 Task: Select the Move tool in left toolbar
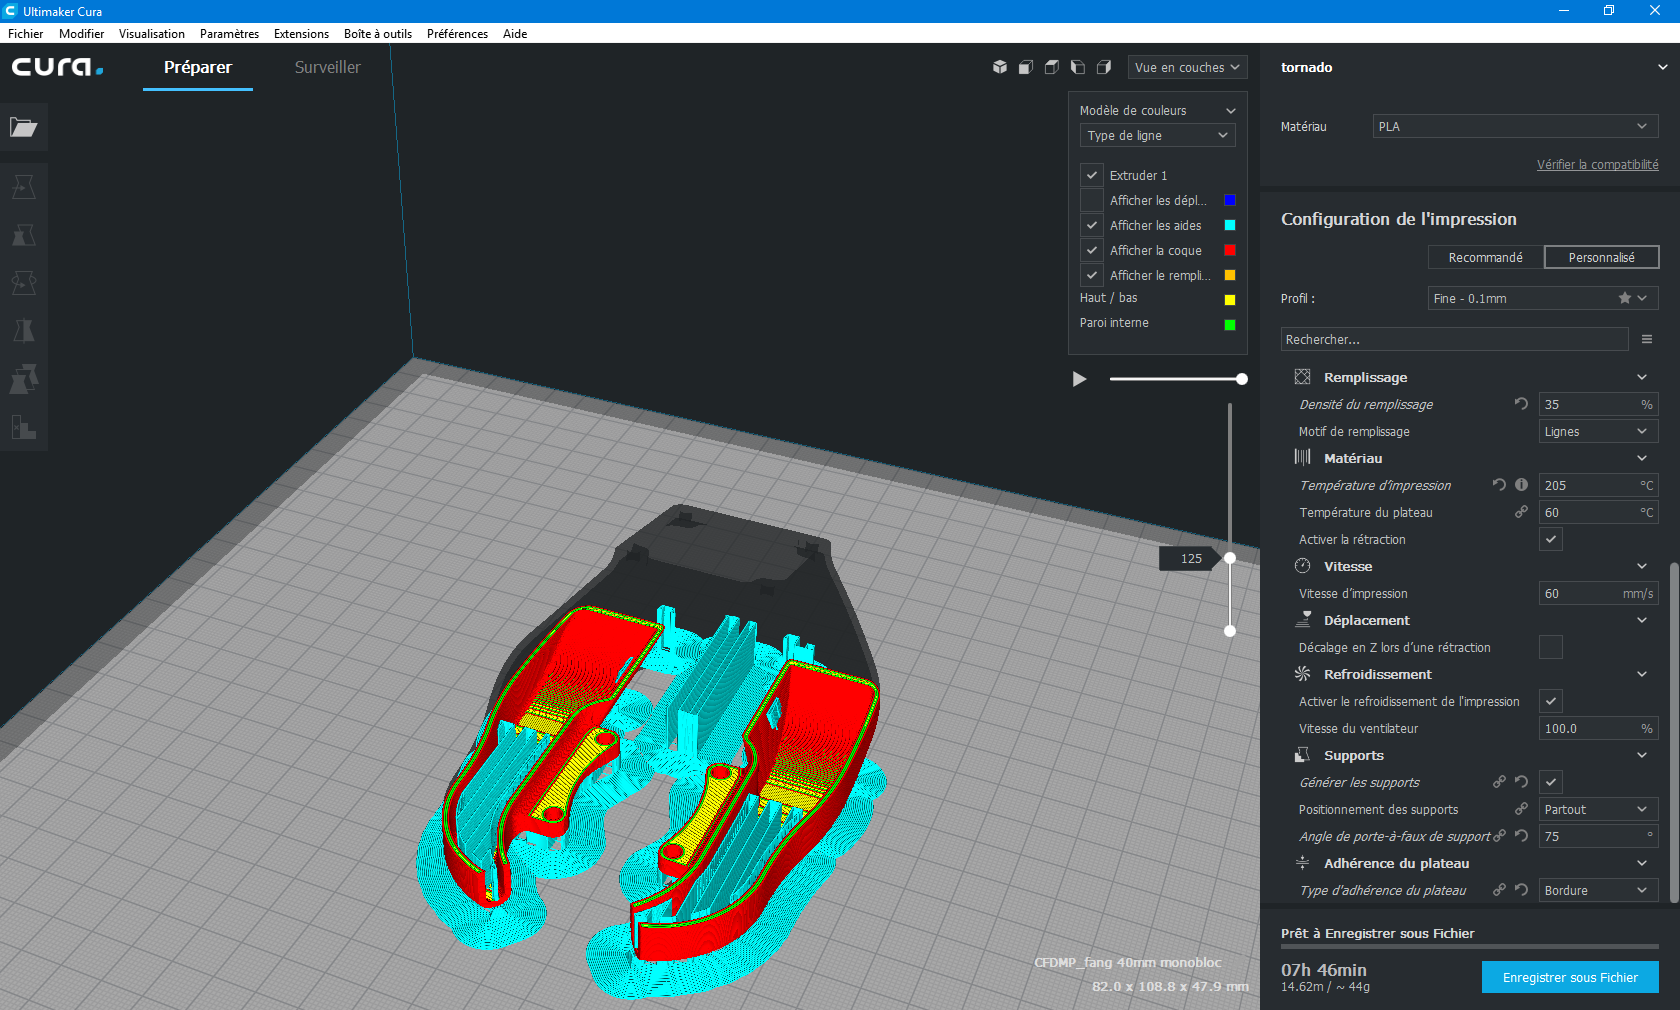(24, 187)
